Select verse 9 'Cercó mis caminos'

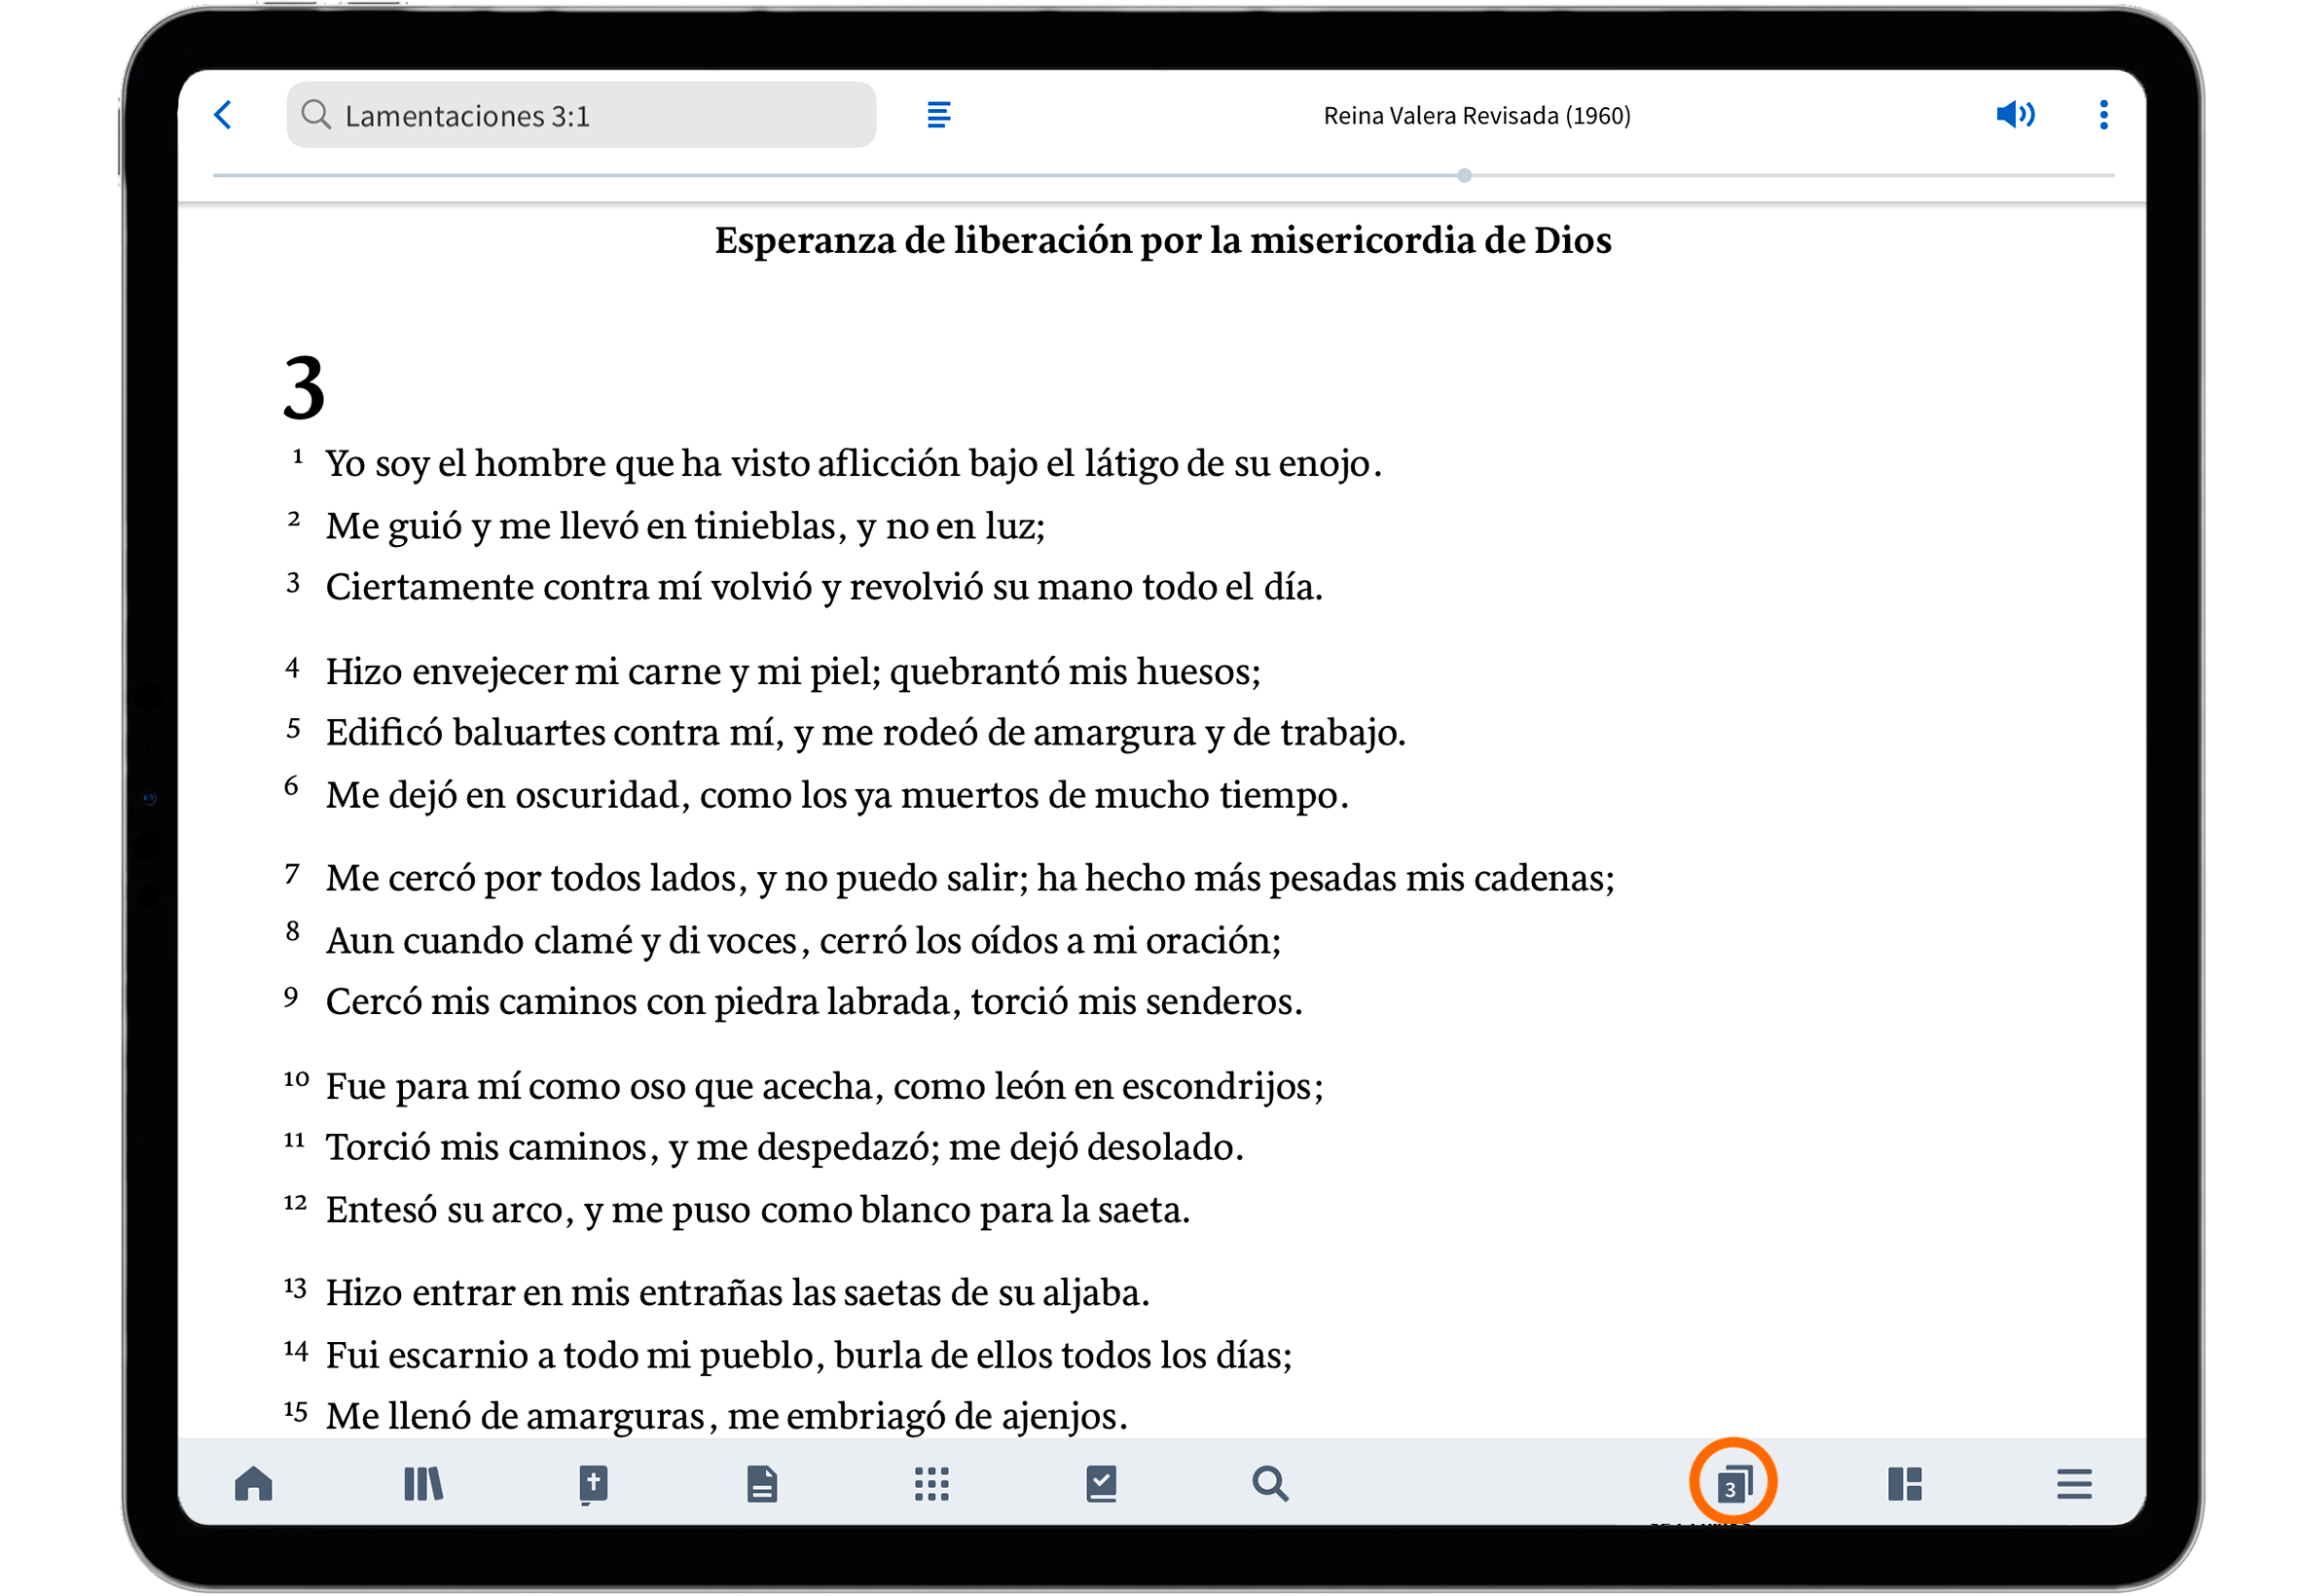coord(814,1002)
